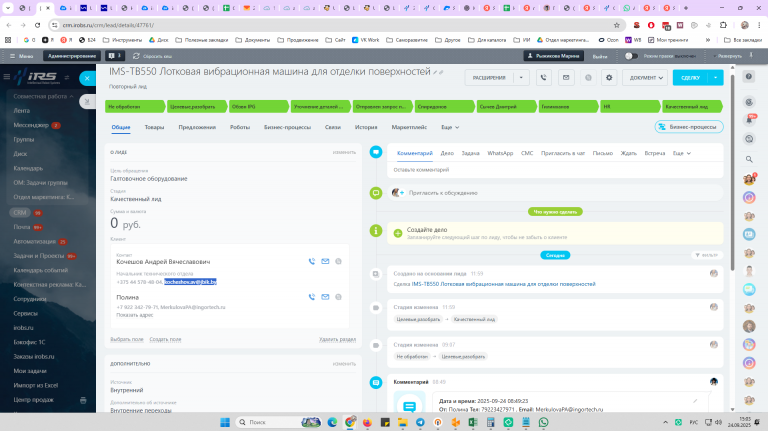
Task: Open search magnifier in right sidebar
Action: [749, 159]
